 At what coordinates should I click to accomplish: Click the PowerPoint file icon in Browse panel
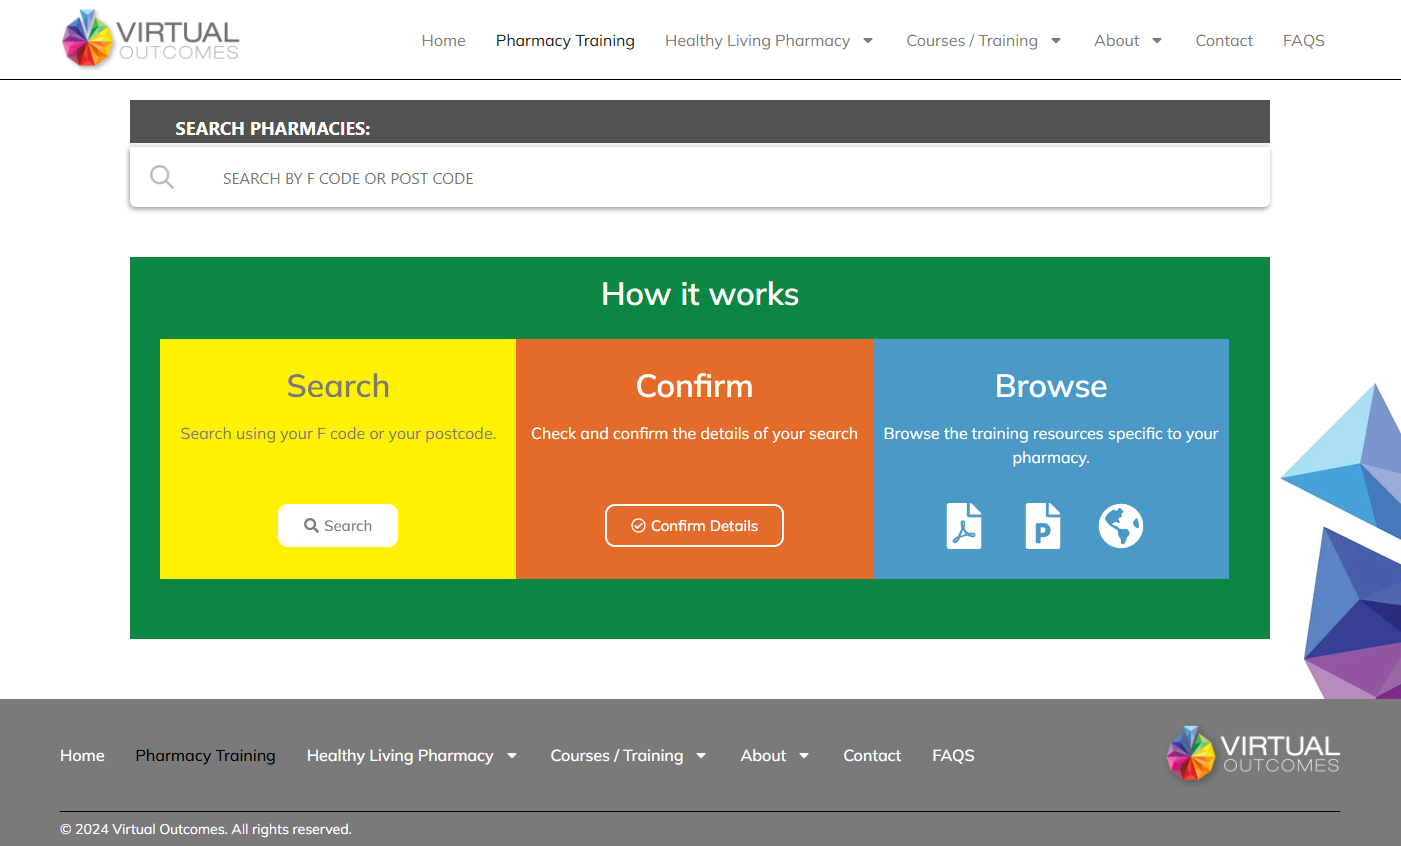(1042, 526)
